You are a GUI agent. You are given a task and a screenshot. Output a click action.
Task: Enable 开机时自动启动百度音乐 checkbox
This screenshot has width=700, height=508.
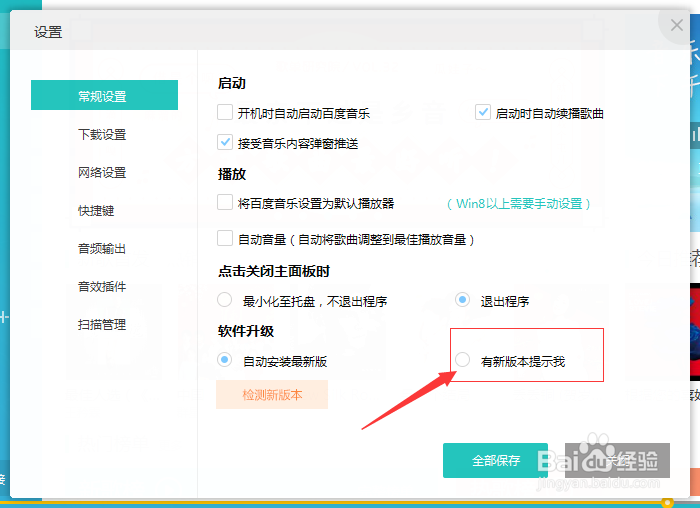(x=225, y=112)
